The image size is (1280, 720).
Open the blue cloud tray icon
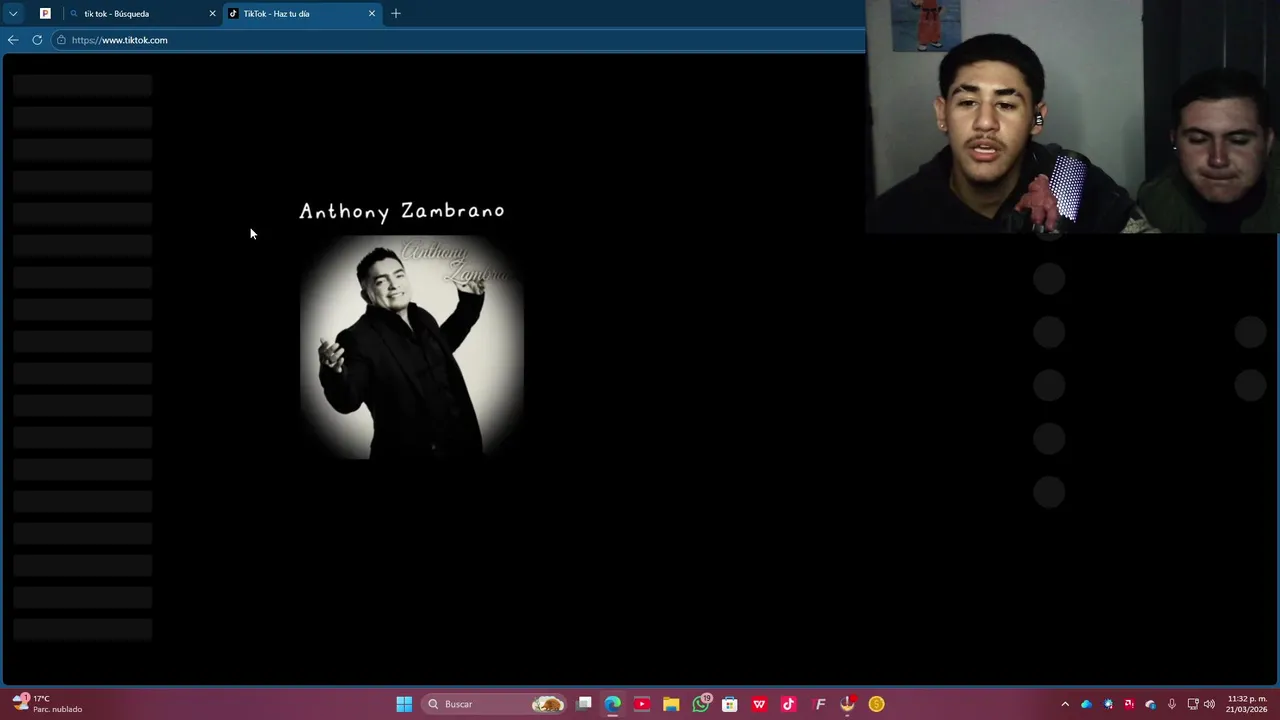[1087, 704]
